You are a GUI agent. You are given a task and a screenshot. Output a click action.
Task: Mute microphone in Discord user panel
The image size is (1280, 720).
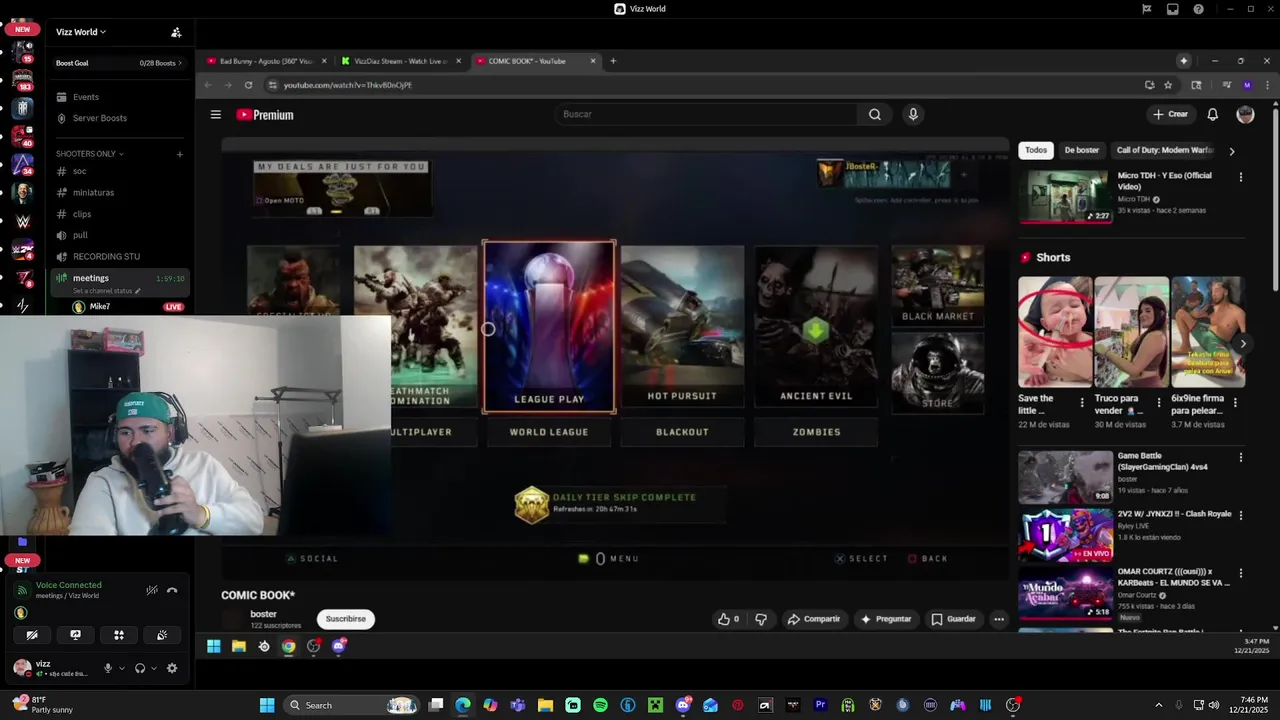108,668
